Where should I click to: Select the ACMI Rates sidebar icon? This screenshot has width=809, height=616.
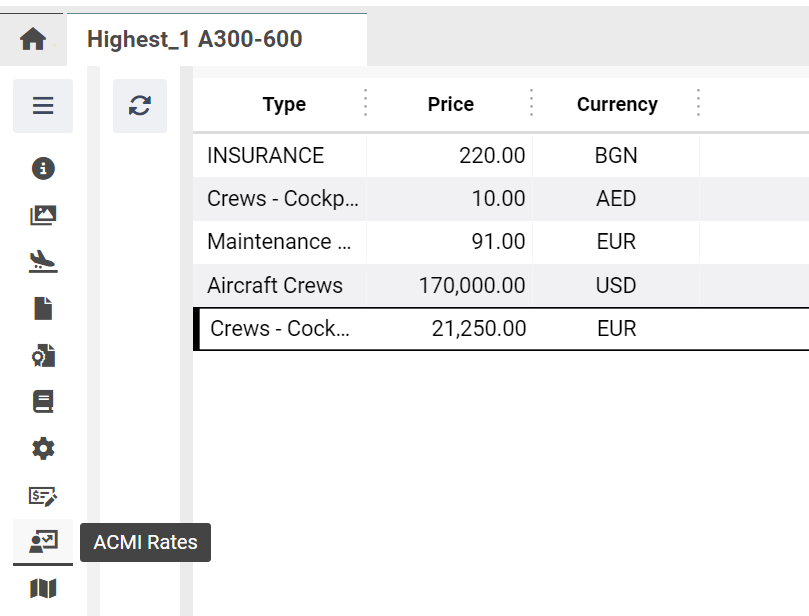pos(43,542)
